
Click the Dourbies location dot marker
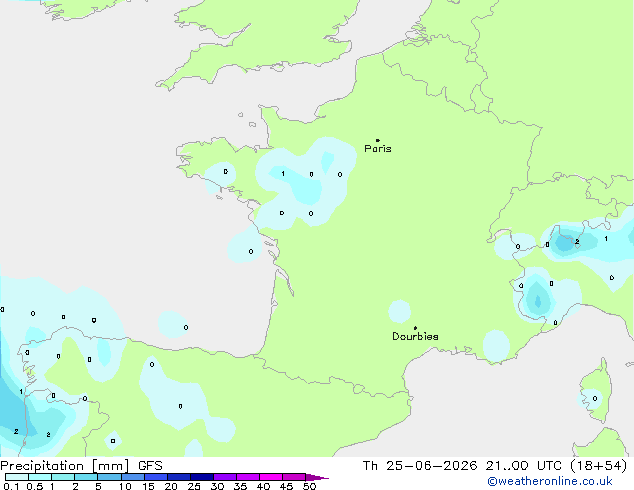pos(415,328)
